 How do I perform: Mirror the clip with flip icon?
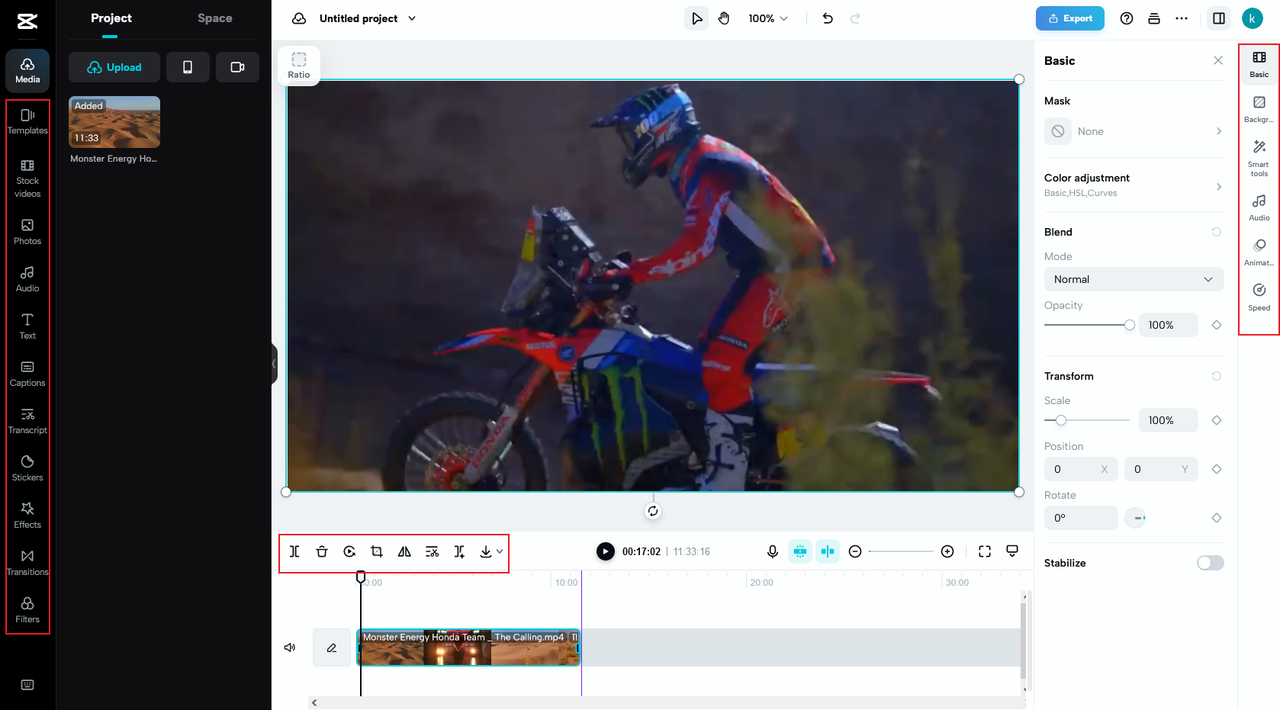(x=404, y=551)
